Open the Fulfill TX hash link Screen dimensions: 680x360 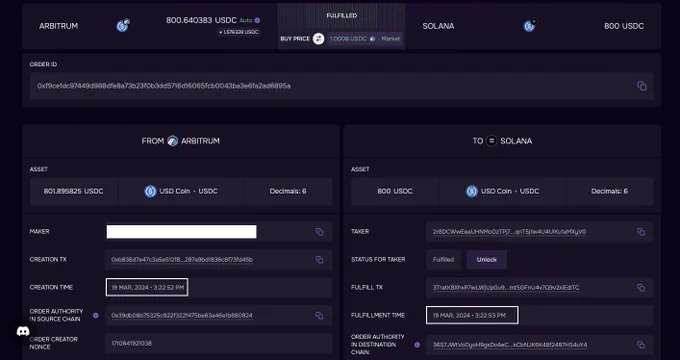[506, 288]
